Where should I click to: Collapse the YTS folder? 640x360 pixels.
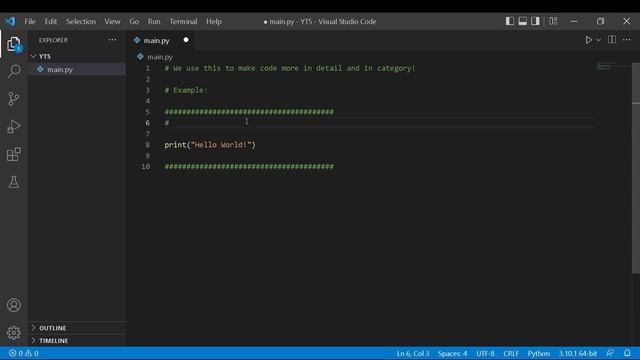[x=76, y=56]
